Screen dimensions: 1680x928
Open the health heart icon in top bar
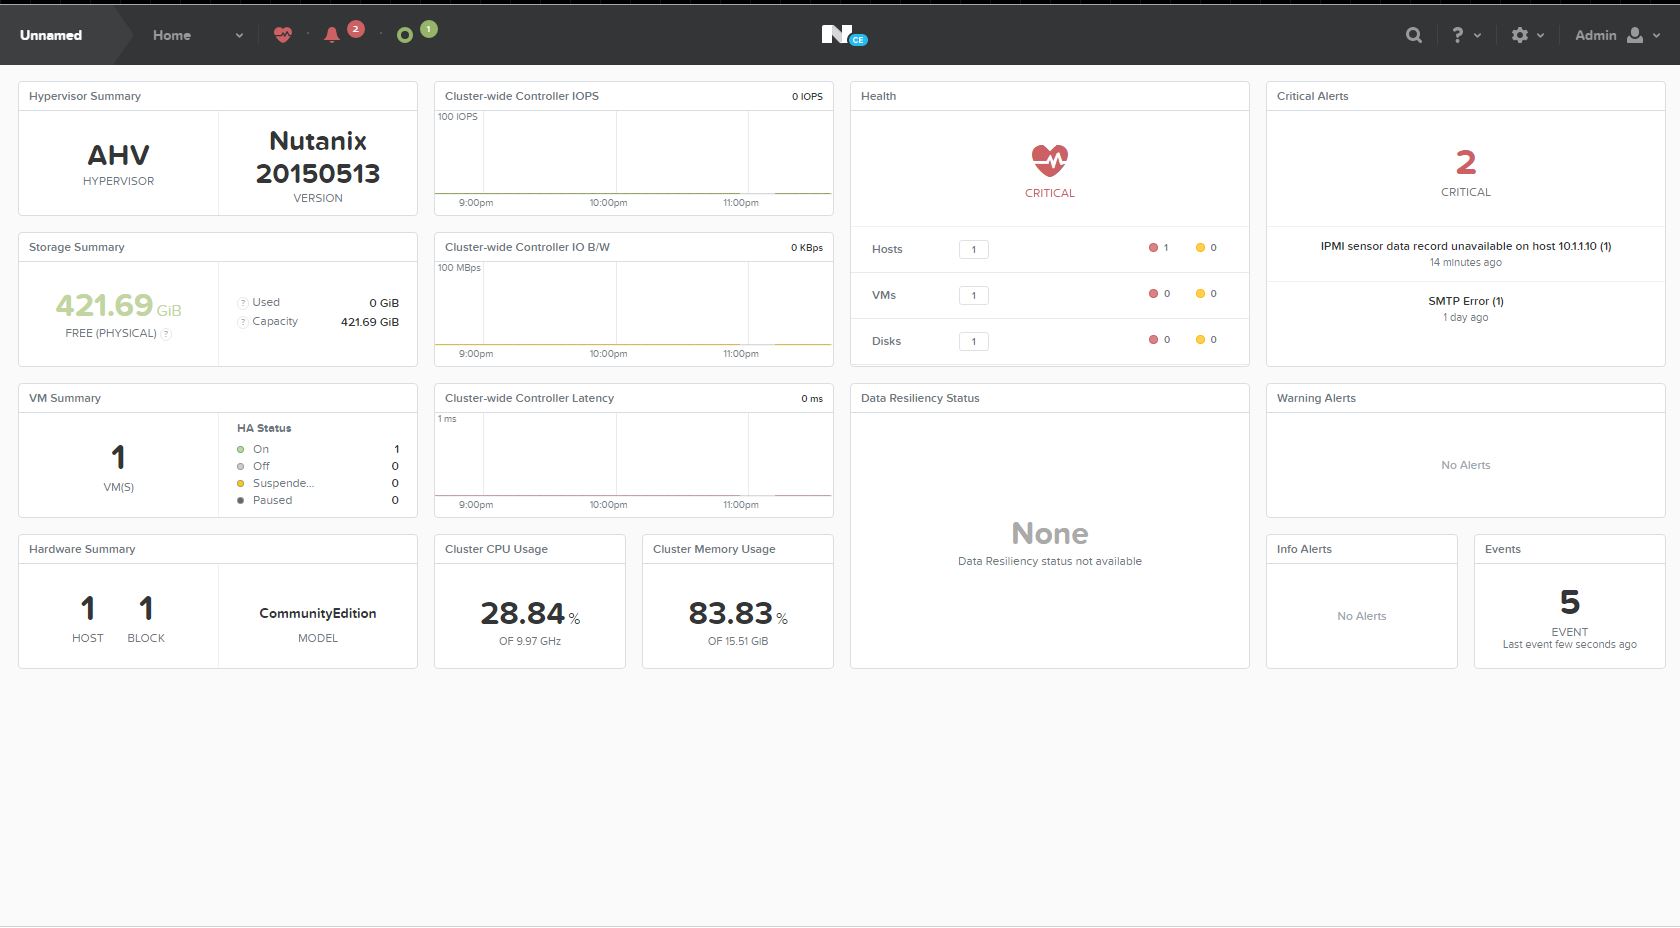point(283,35)
